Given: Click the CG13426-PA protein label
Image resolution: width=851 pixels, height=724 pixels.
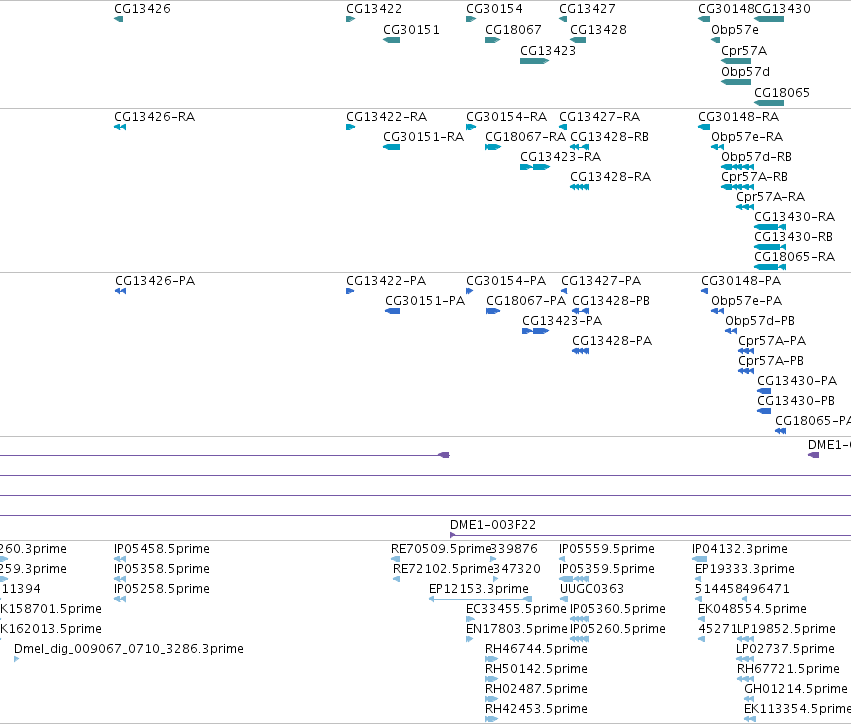Looking at the screenshot, I should coord(155,281).
